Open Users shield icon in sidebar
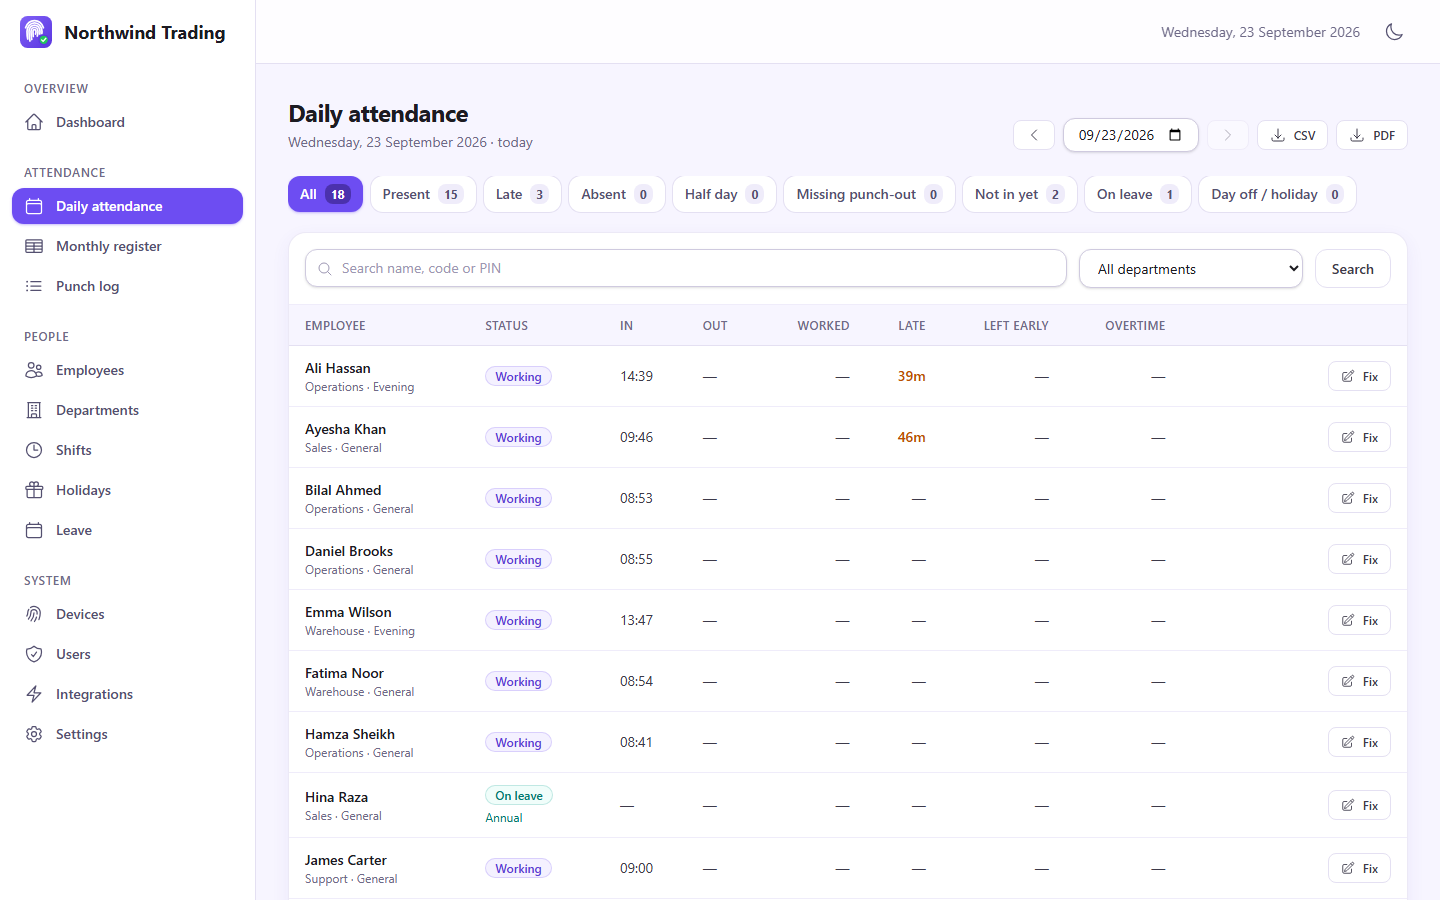The width and height of the screenshot is (1440, 900). (34, 654)
